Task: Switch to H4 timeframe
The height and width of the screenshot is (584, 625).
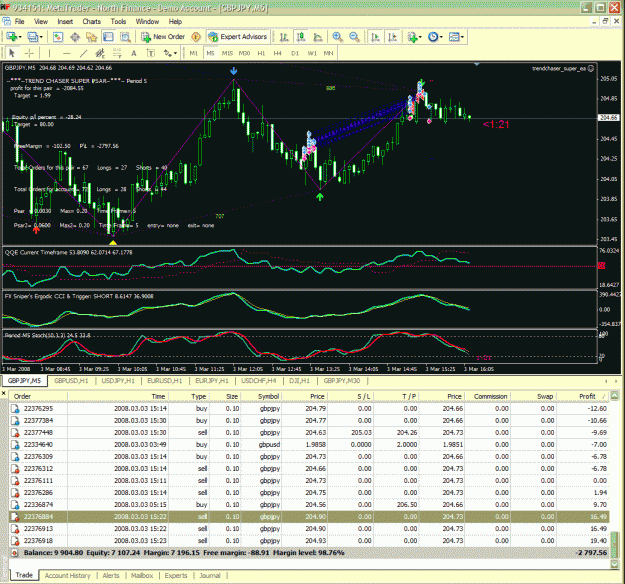Action: pos(278,53)
